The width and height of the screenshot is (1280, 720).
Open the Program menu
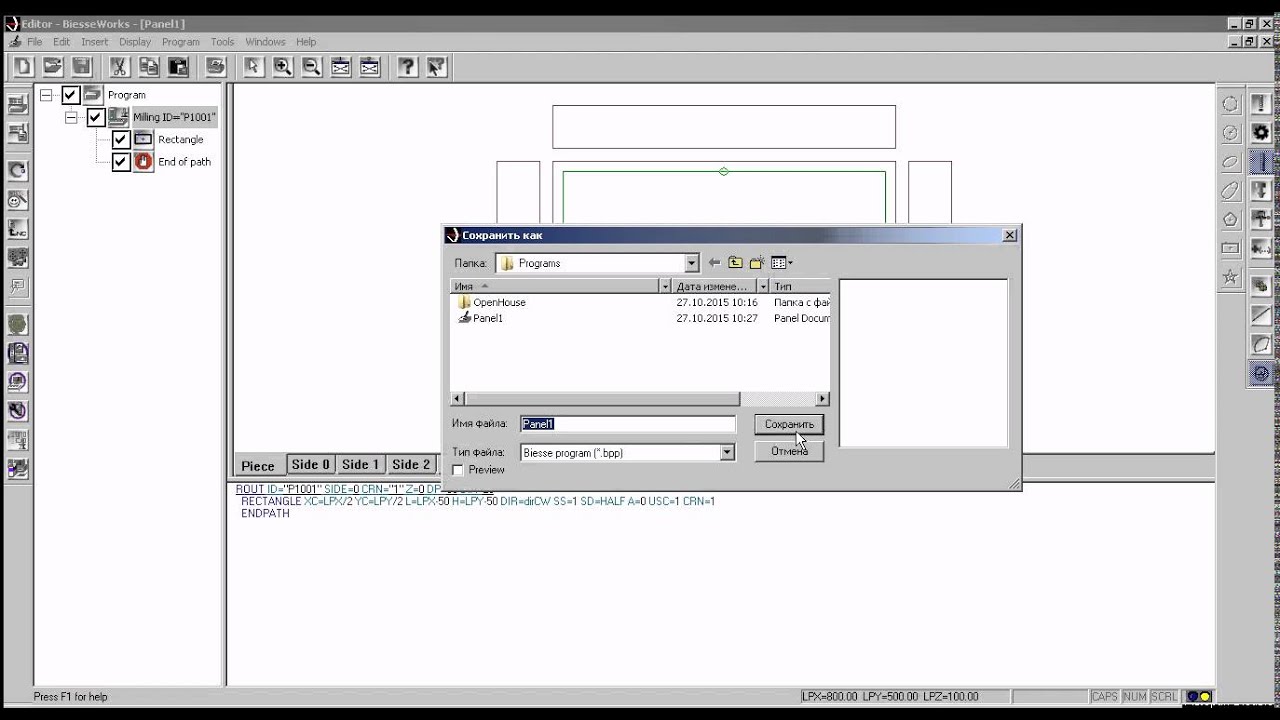click(x=181, y=42)
